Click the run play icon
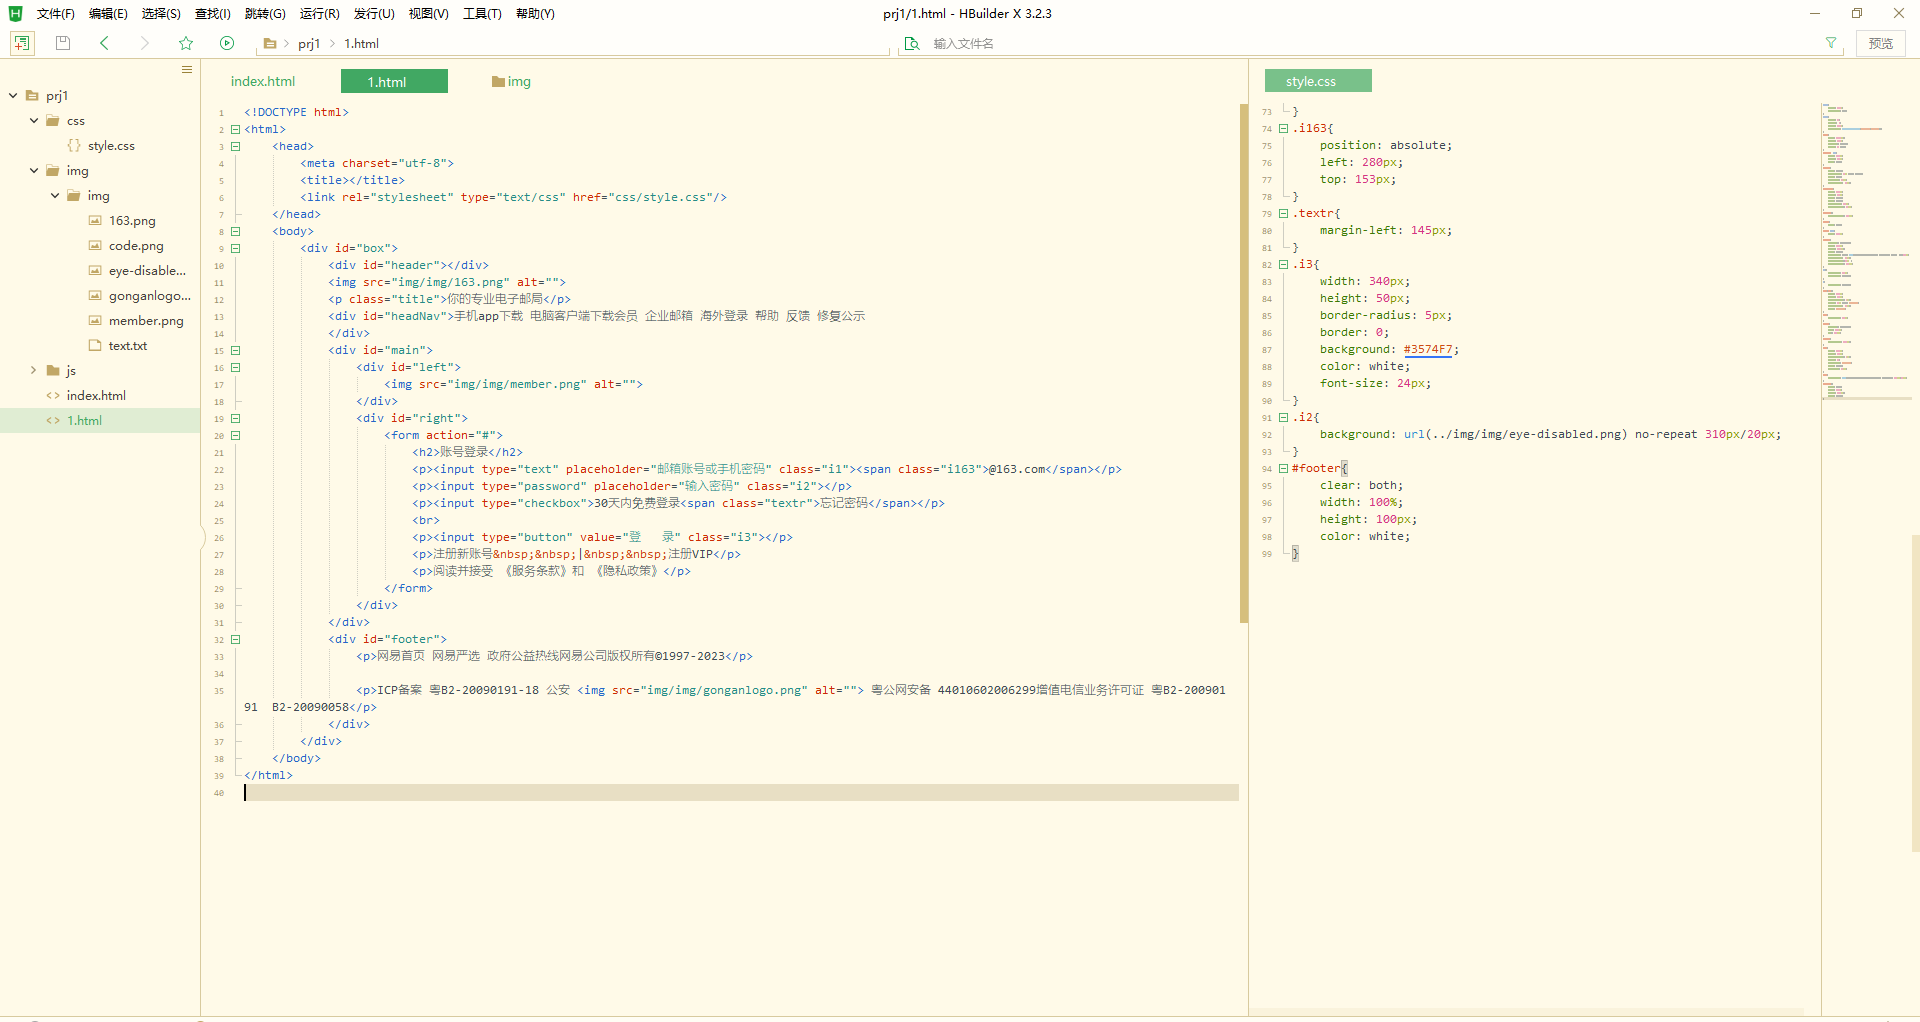Image resolution: width=1920 pixels, height=1022 pixels. click(x=227, y=43)
